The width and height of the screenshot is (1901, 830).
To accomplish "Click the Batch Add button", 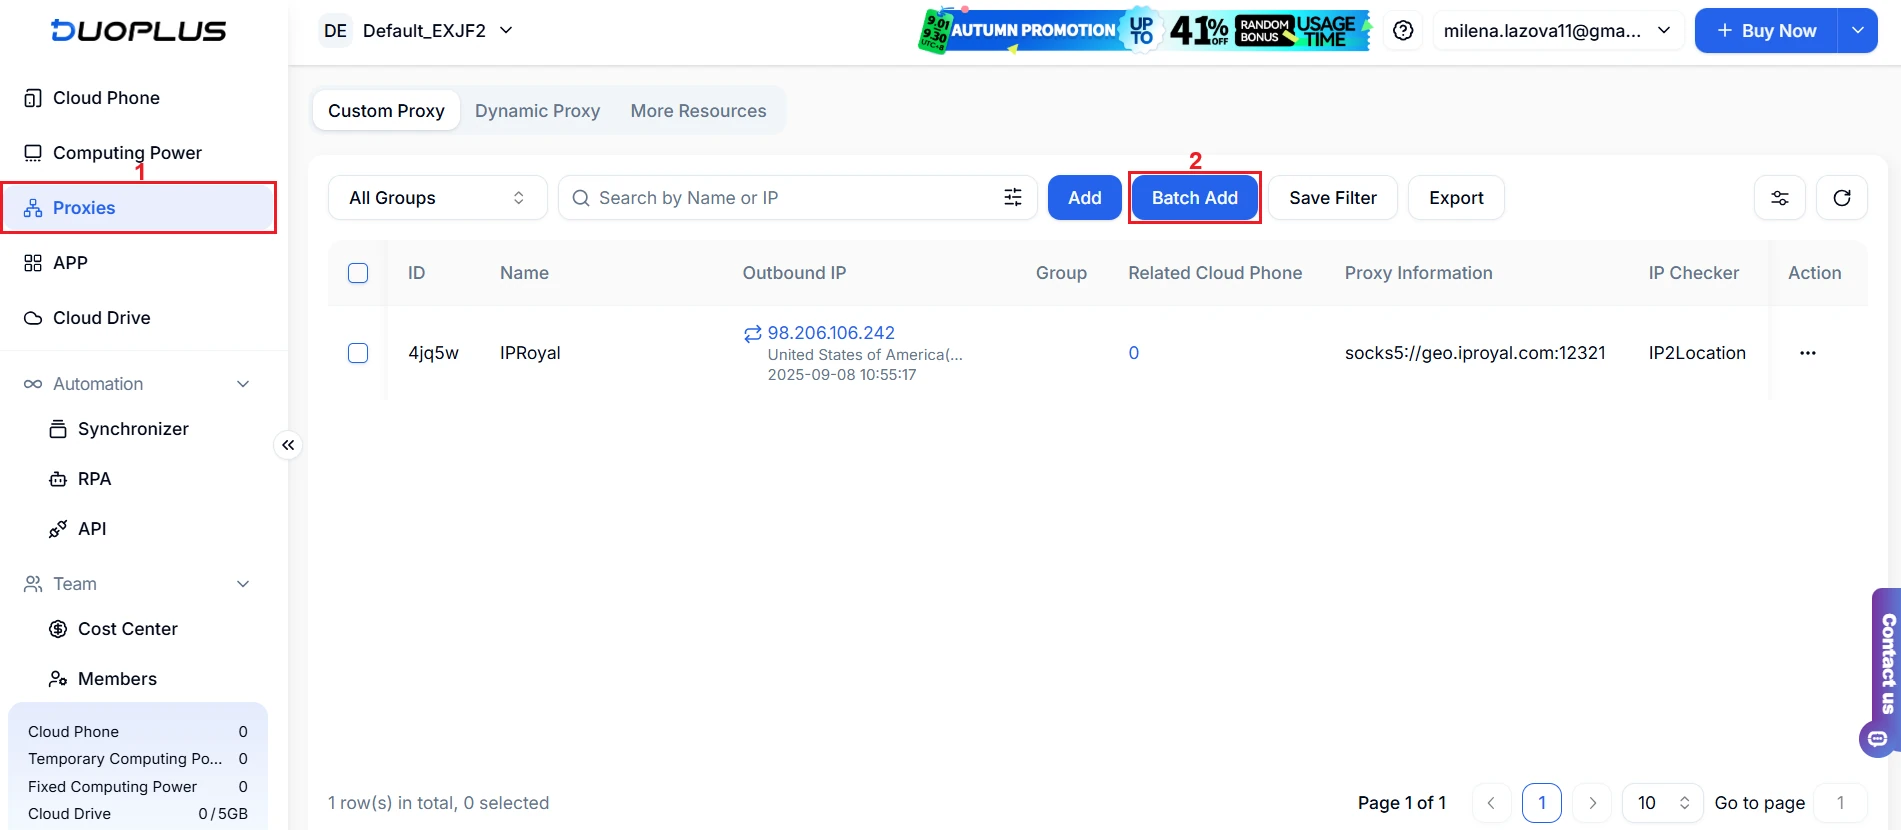I will 1194,198.
